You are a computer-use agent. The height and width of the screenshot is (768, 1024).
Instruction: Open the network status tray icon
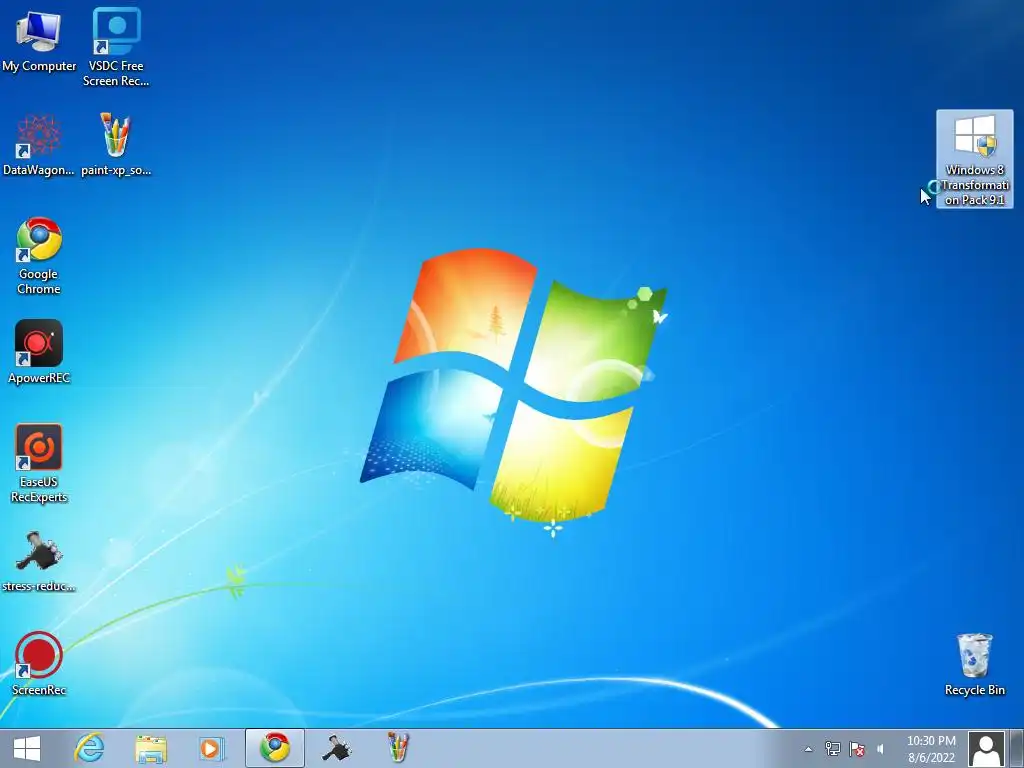(x=833, y=749)
